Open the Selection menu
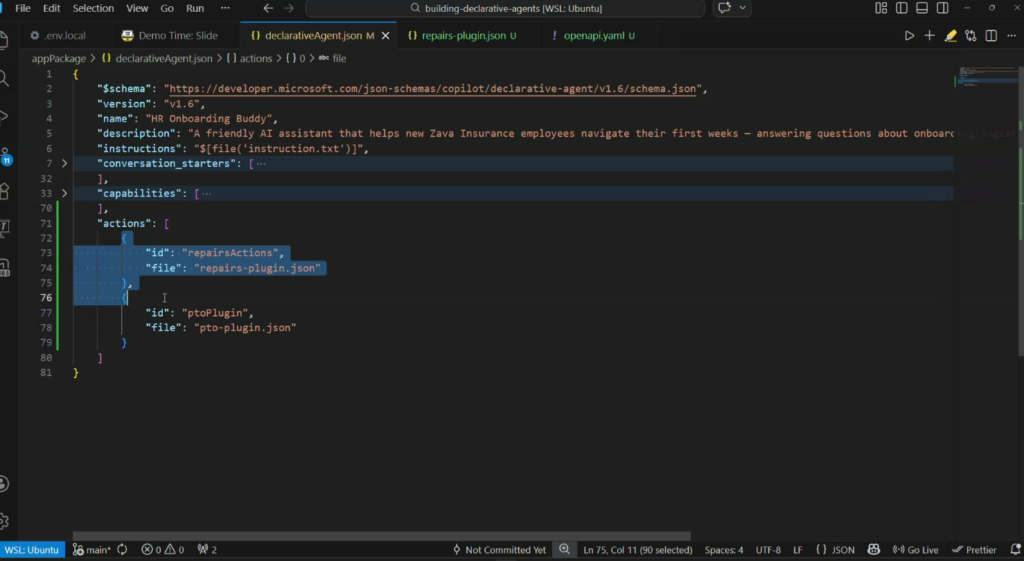The width and height of the screenshot is (1024, 561). click(x=93, y=8)
